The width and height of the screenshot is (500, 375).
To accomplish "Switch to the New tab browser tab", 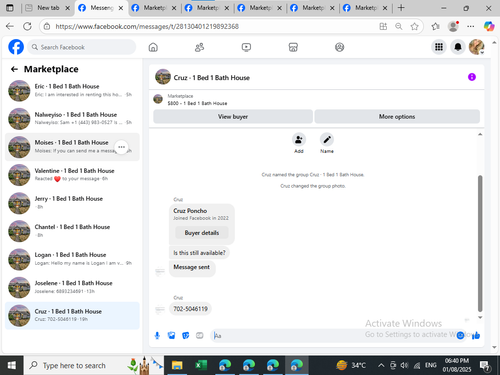I will [48, 8].
